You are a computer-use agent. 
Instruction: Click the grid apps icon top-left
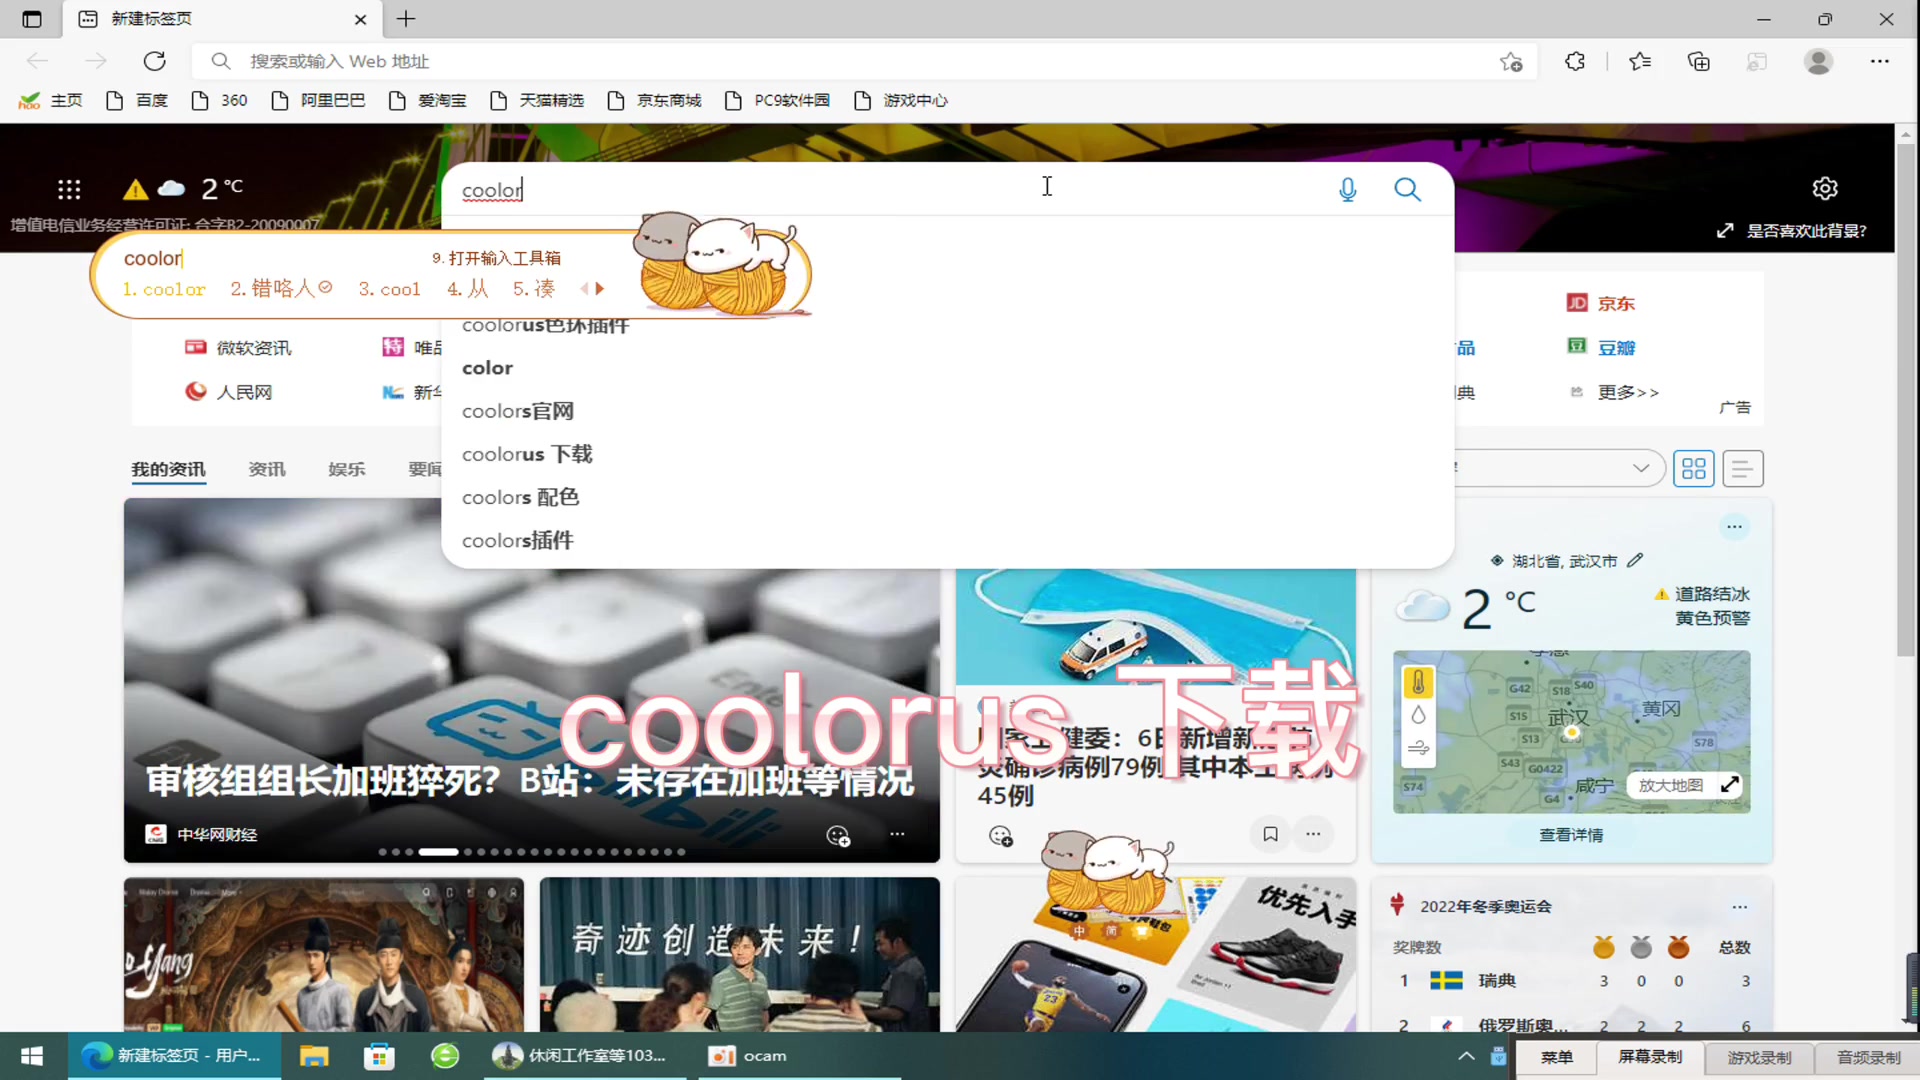click(69, 187)
